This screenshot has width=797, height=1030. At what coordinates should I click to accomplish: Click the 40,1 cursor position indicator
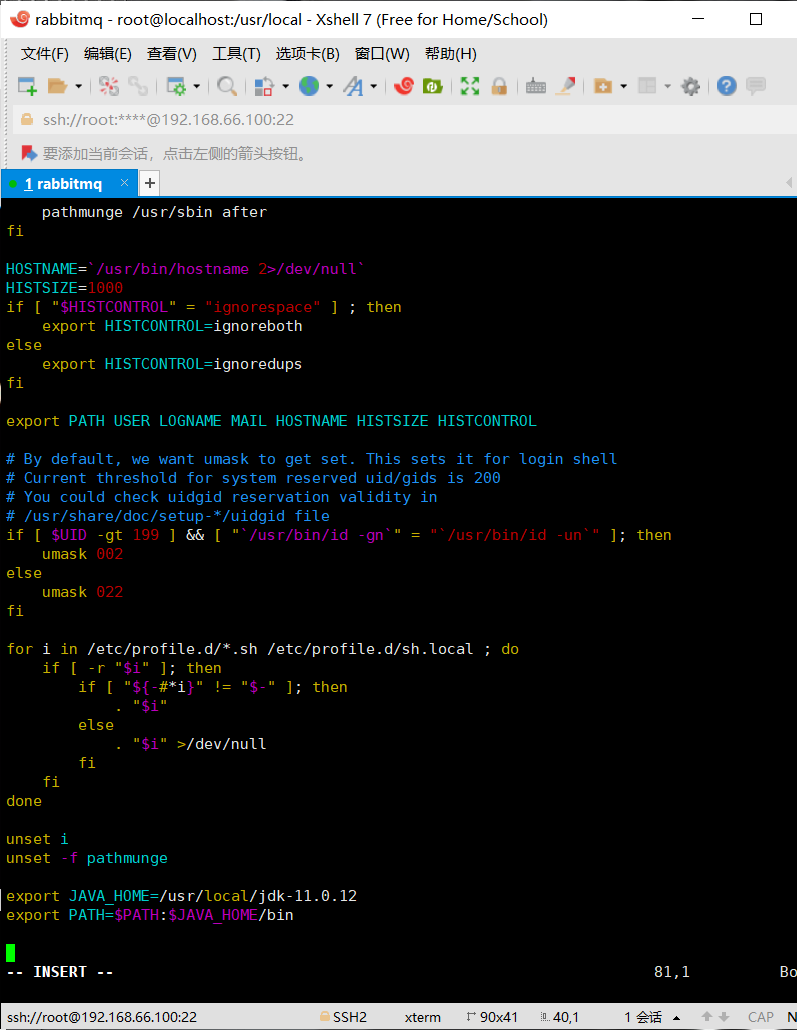tap(560, 1017)
